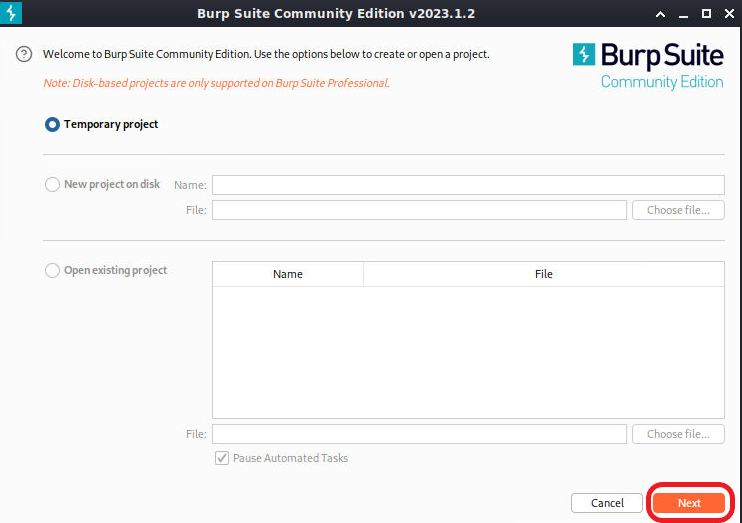742x523 pixels.
Task: Click the Burp Suite Community Edition logo
Action: point(648,66)
